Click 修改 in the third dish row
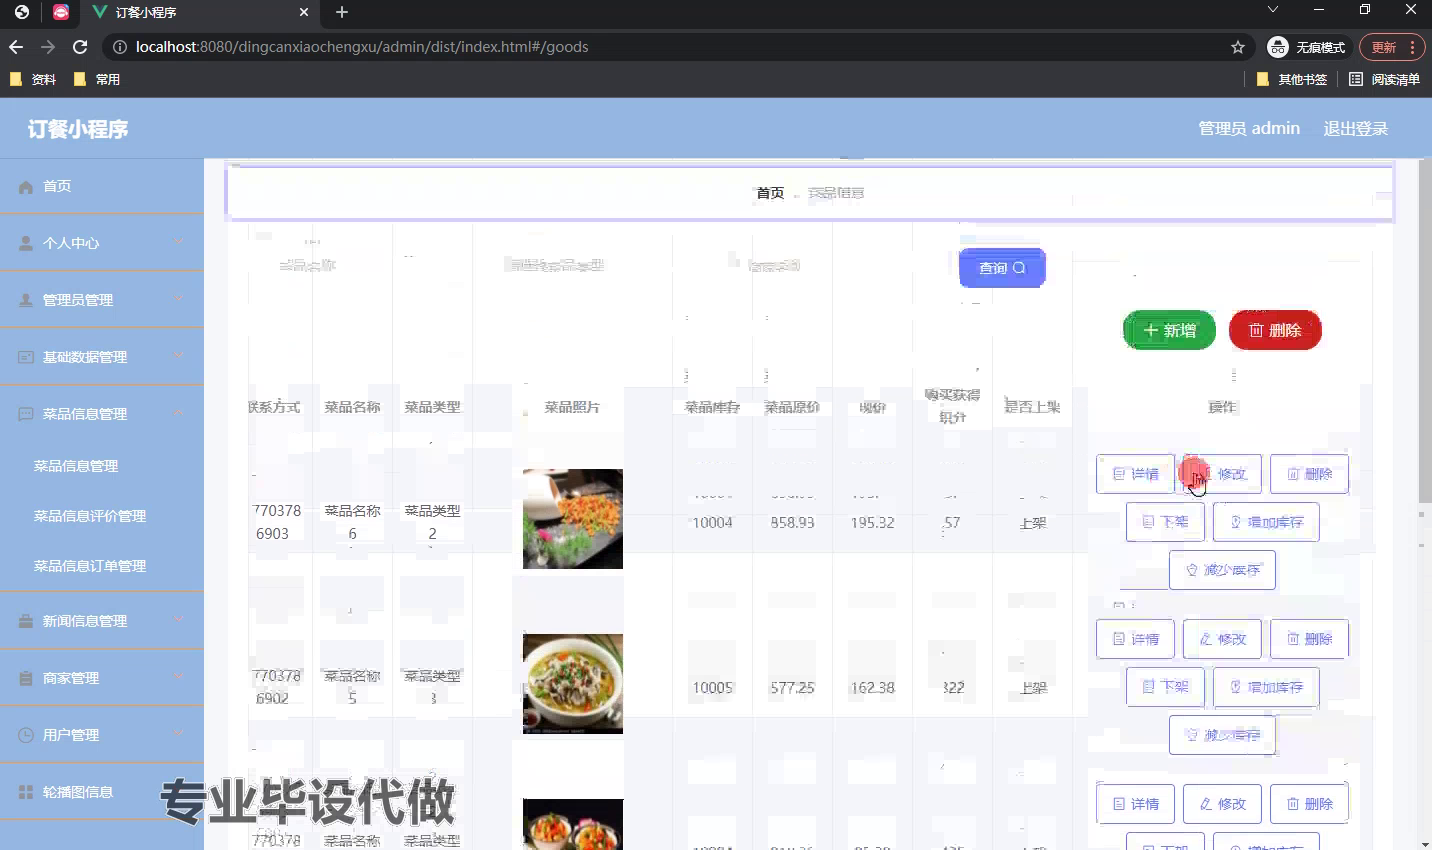The image size is (1432, 850). tap(1222, 804)
